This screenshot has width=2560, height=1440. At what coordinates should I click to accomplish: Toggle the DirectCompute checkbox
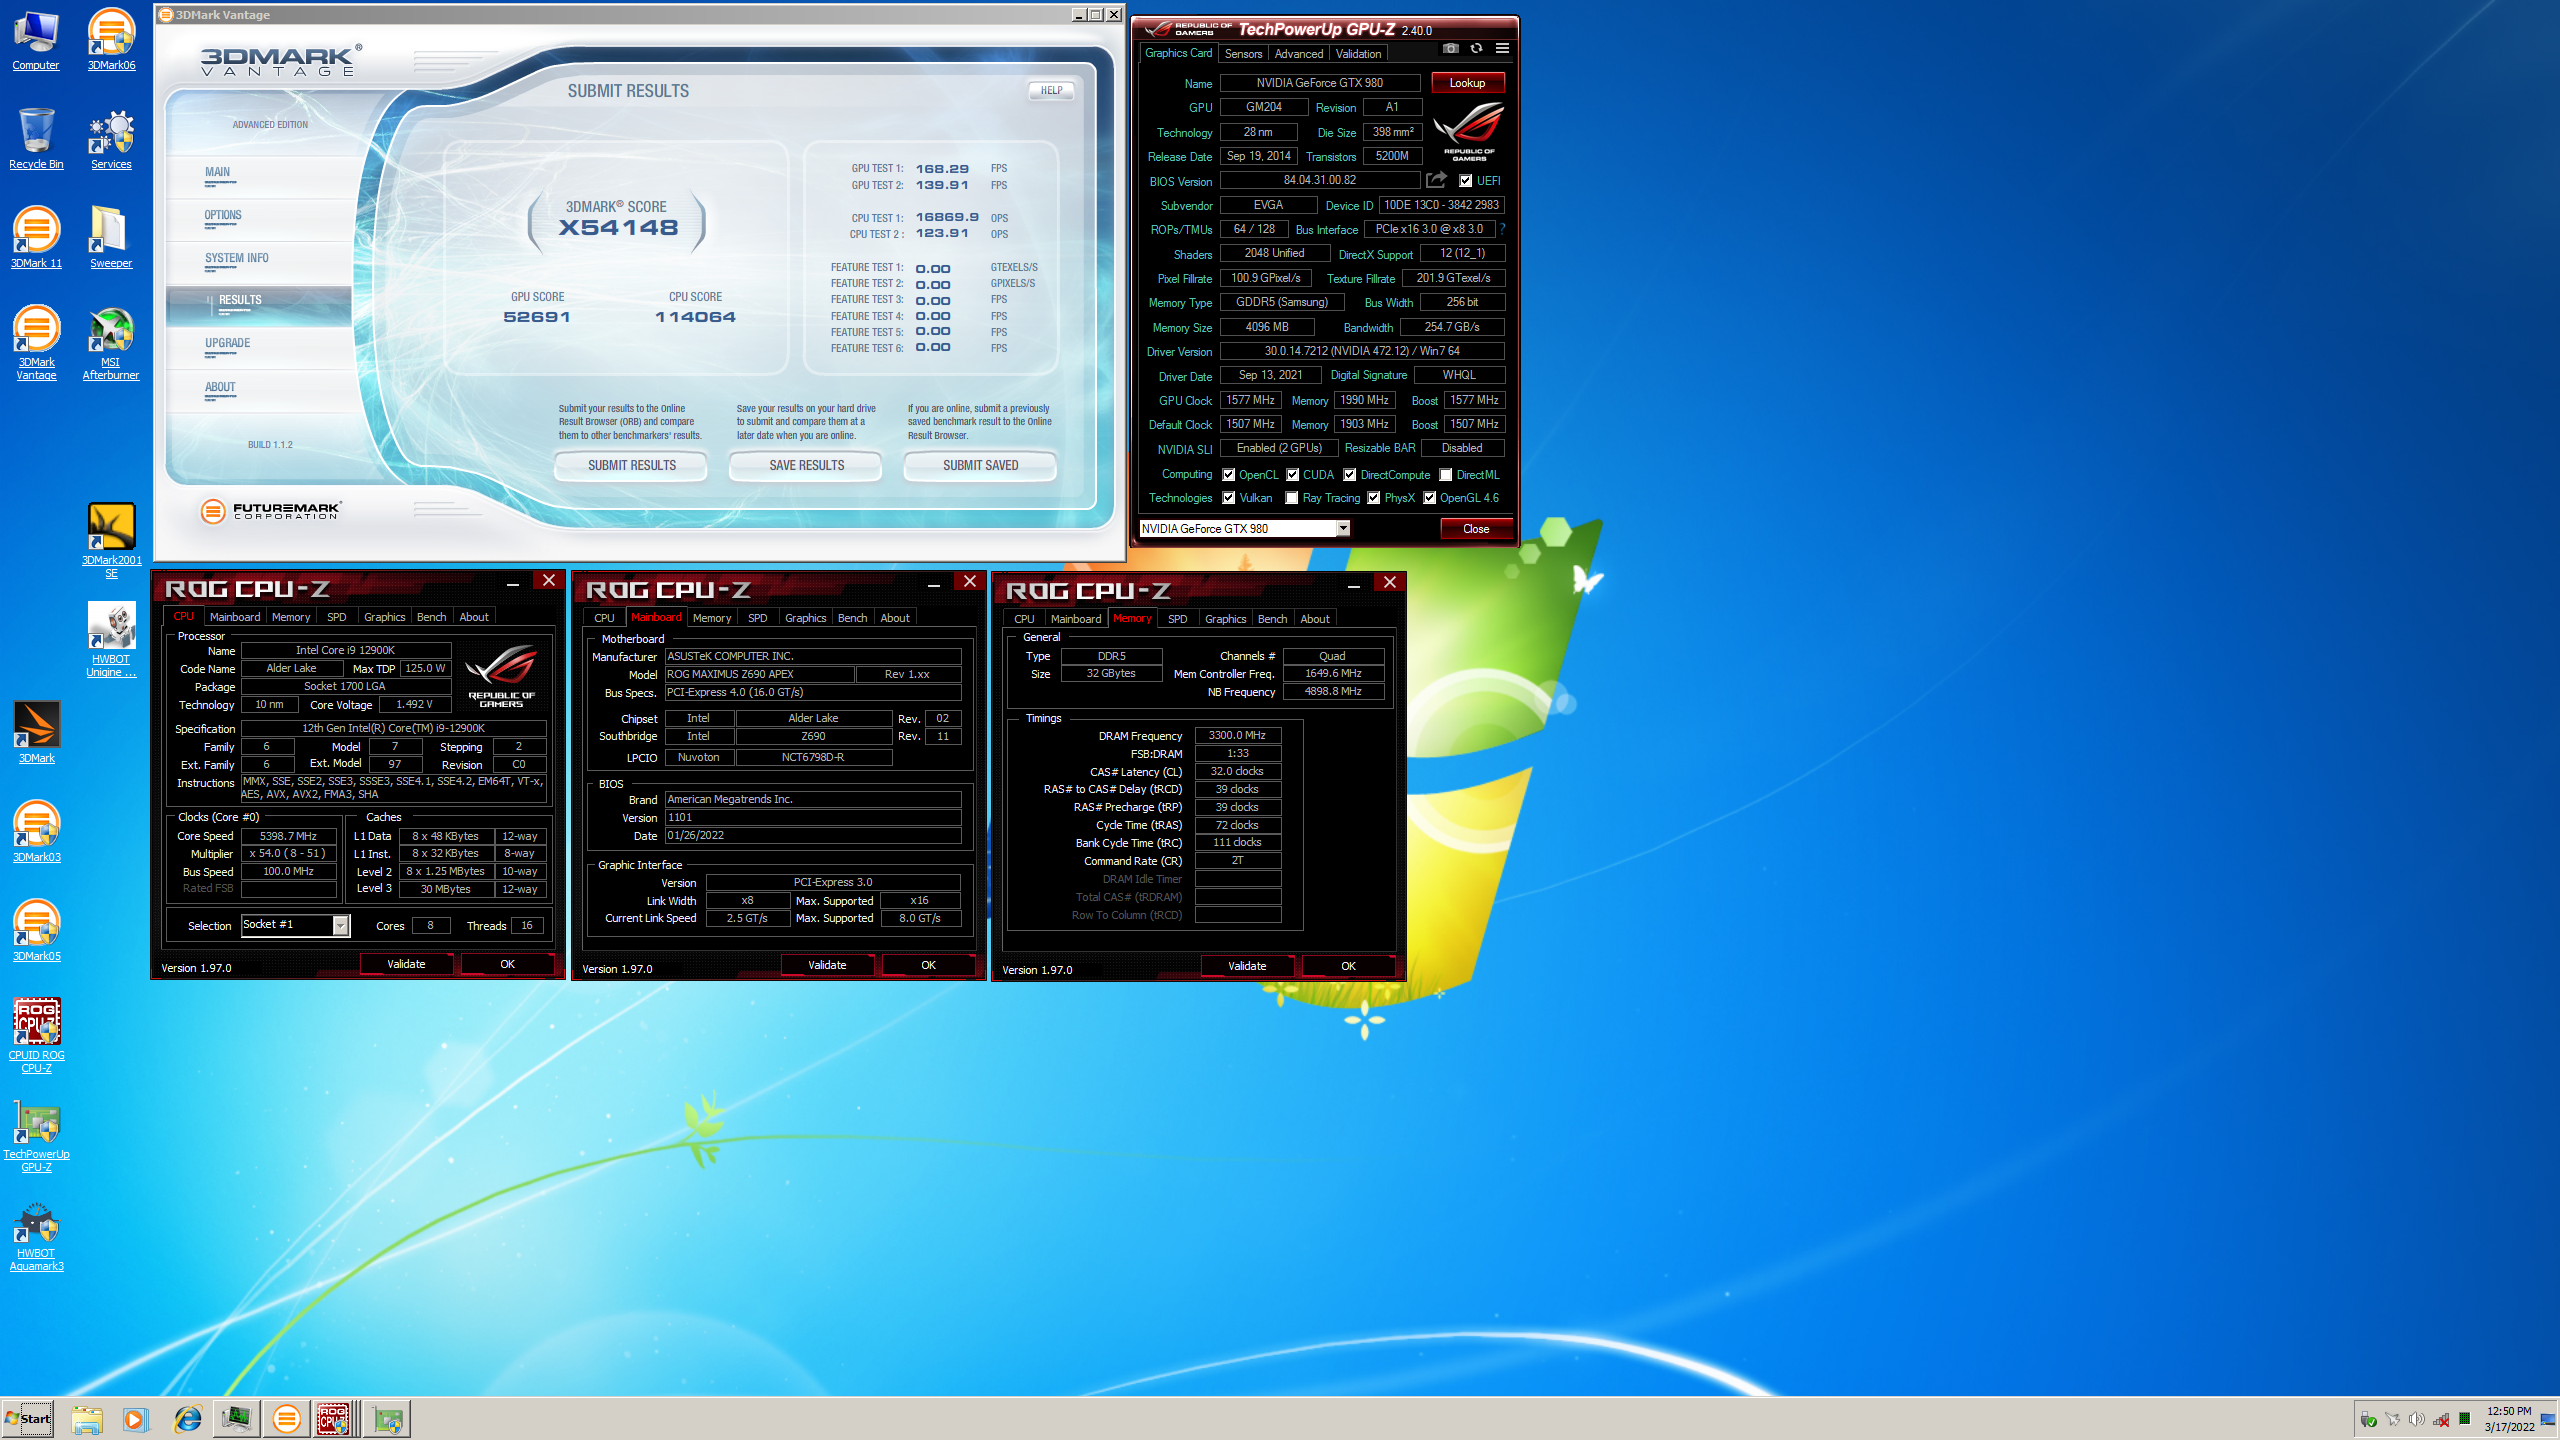click(1350, 475)
